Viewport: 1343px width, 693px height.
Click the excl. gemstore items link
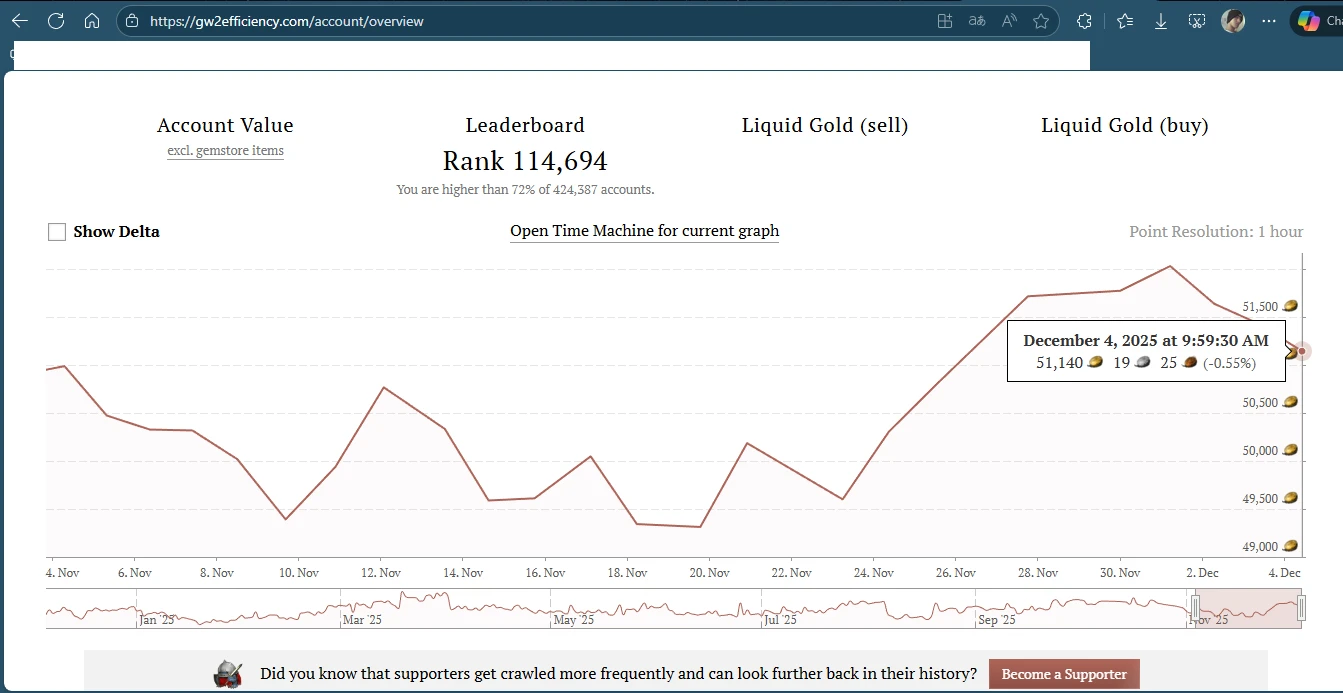[225, 151]
